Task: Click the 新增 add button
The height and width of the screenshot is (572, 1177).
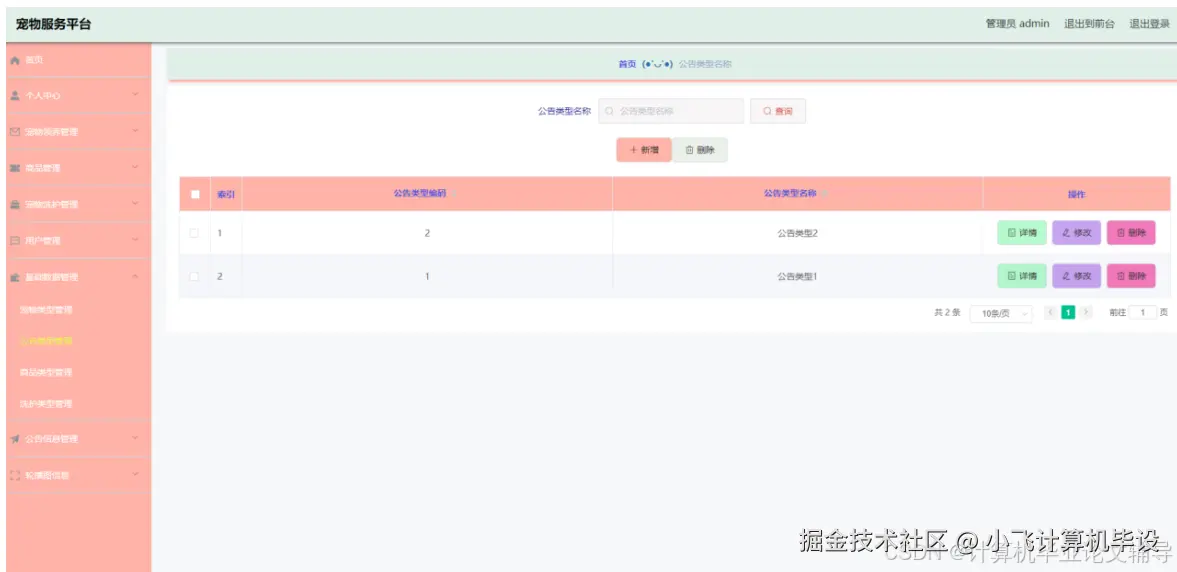Action: coord(644,150)
